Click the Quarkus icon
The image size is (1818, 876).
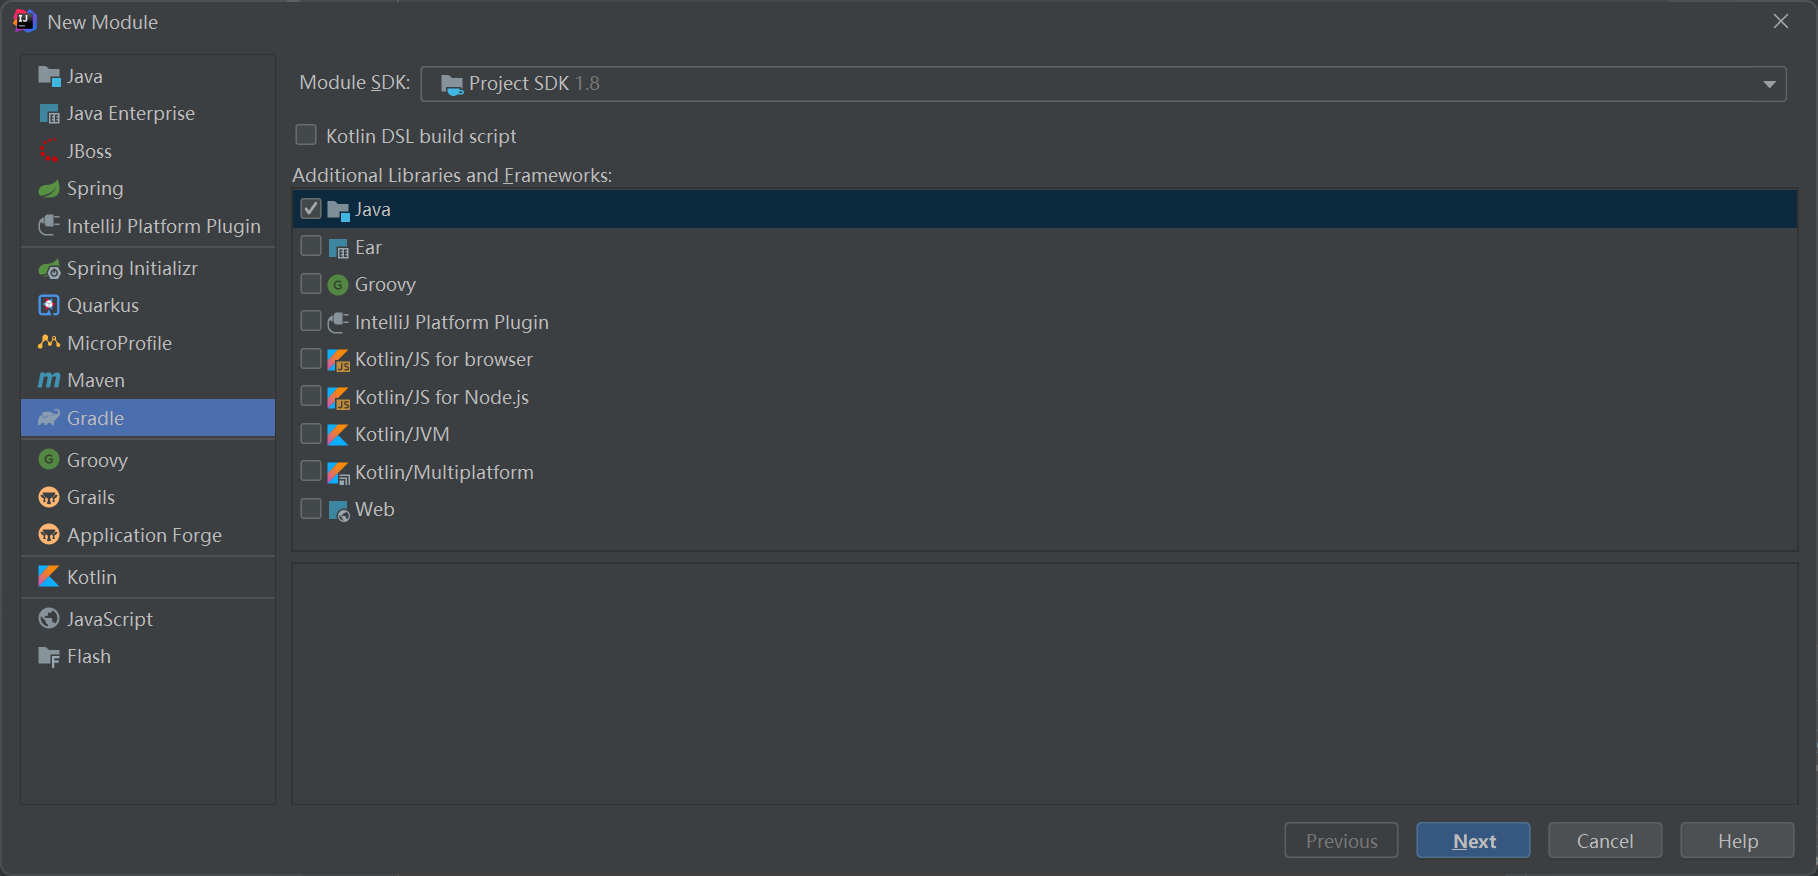click(x=49, y=305)
